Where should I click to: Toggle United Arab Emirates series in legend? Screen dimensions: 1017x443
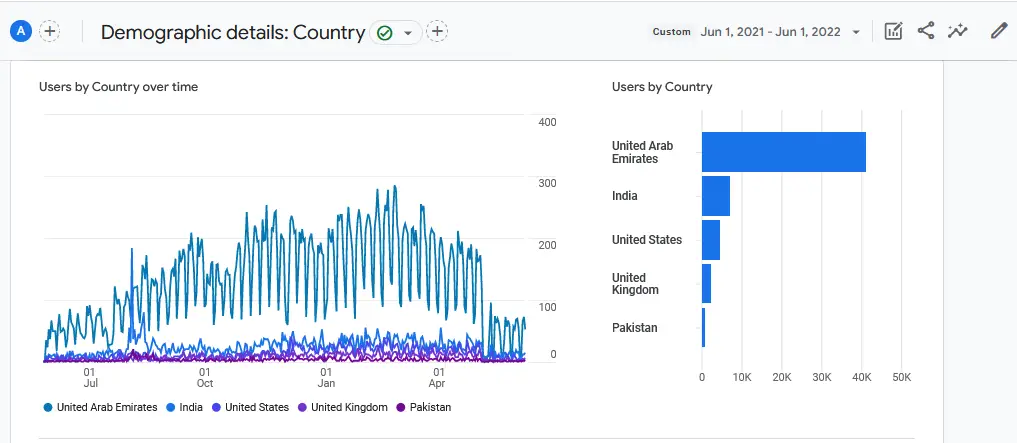[x=100, y=407]
